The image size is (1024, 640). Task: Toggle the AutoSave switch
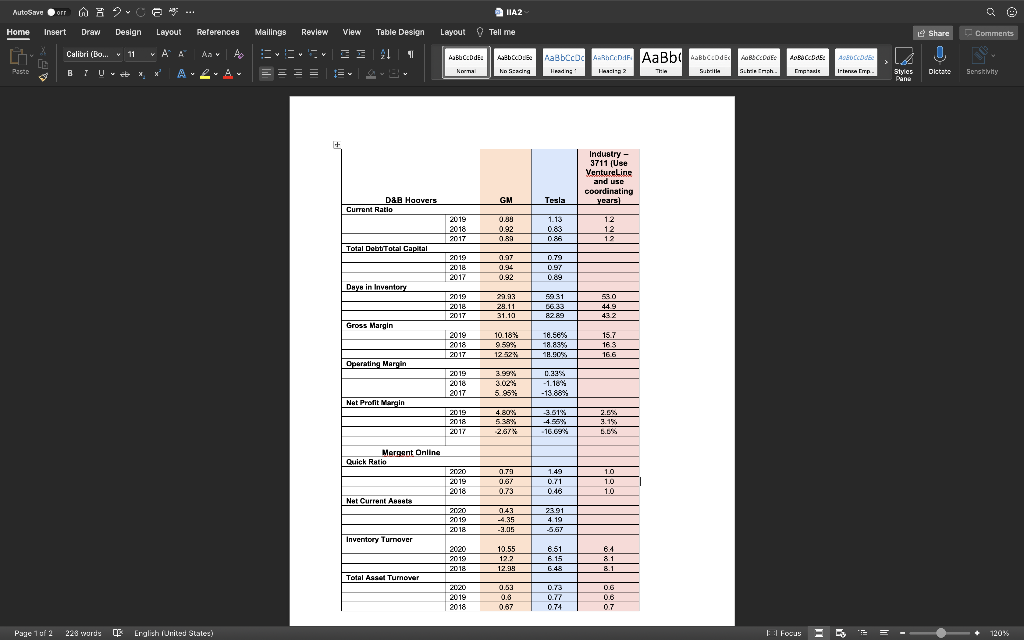tap(57, 12)
